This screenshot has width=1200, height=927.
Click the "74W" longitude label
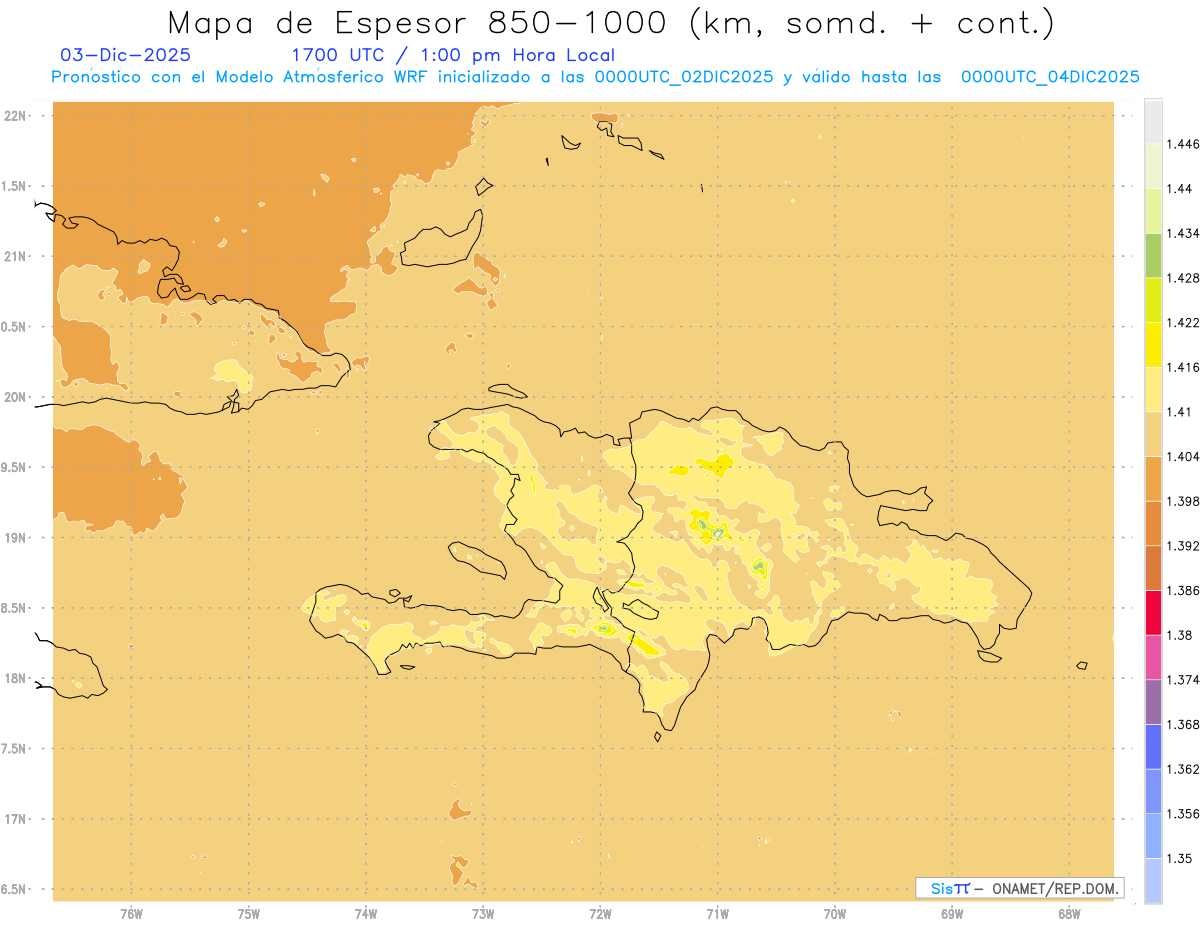(366, 914)
